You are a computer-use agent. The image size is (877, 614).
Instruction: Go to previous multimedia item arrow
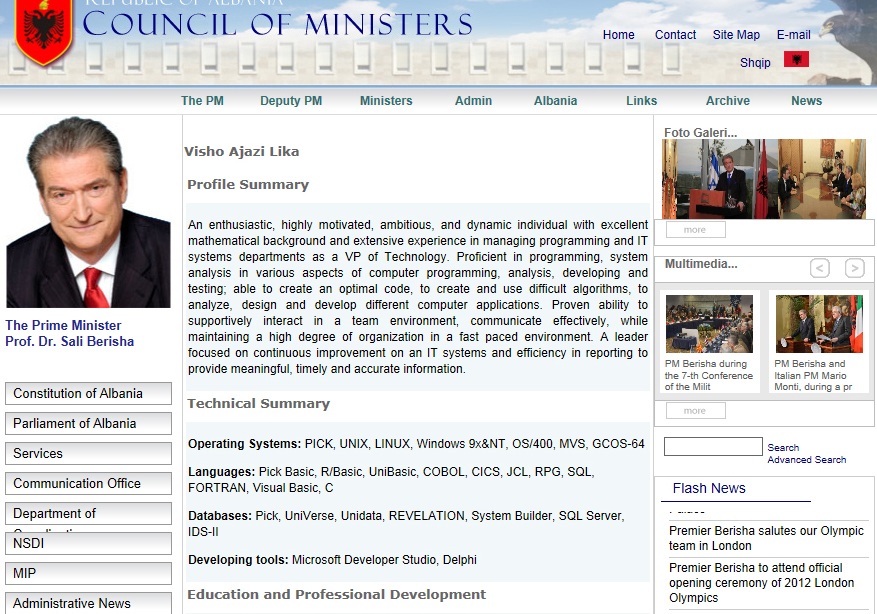tap(820, 268)
